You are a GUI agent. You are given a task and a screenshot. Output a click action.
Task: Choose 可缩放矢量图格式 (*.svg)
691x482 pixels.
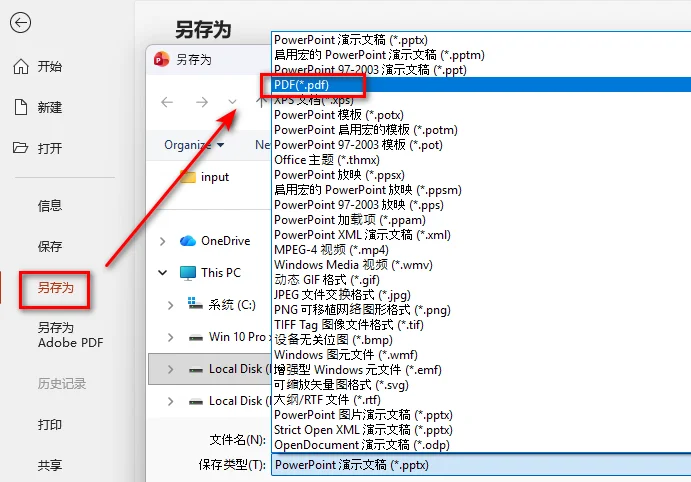pos(481,385)
